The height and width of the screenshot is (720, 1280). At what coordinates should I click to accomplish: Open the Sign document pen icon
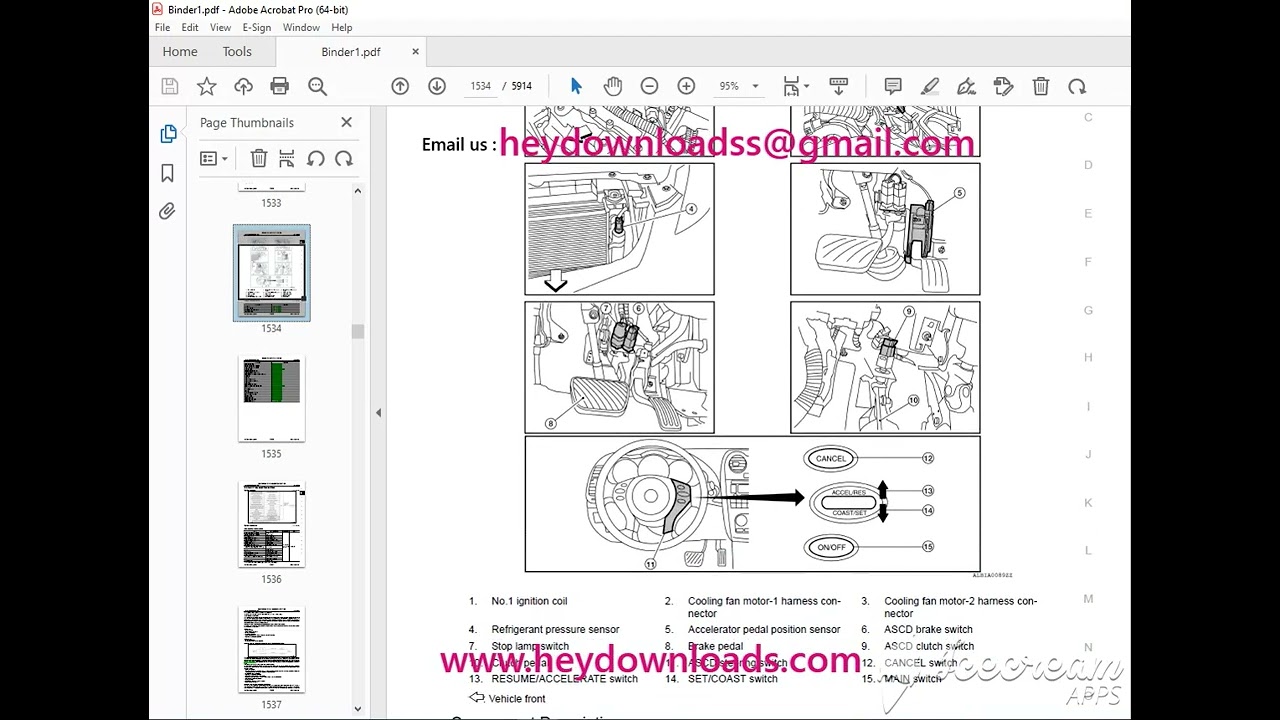click(966, 87)
